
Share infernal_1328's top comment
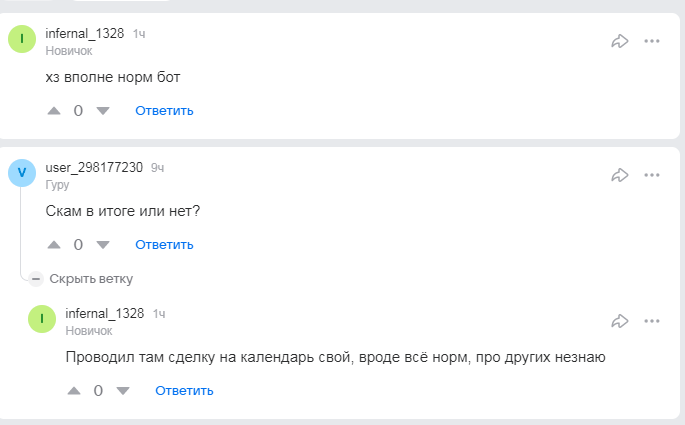[620, 41]
